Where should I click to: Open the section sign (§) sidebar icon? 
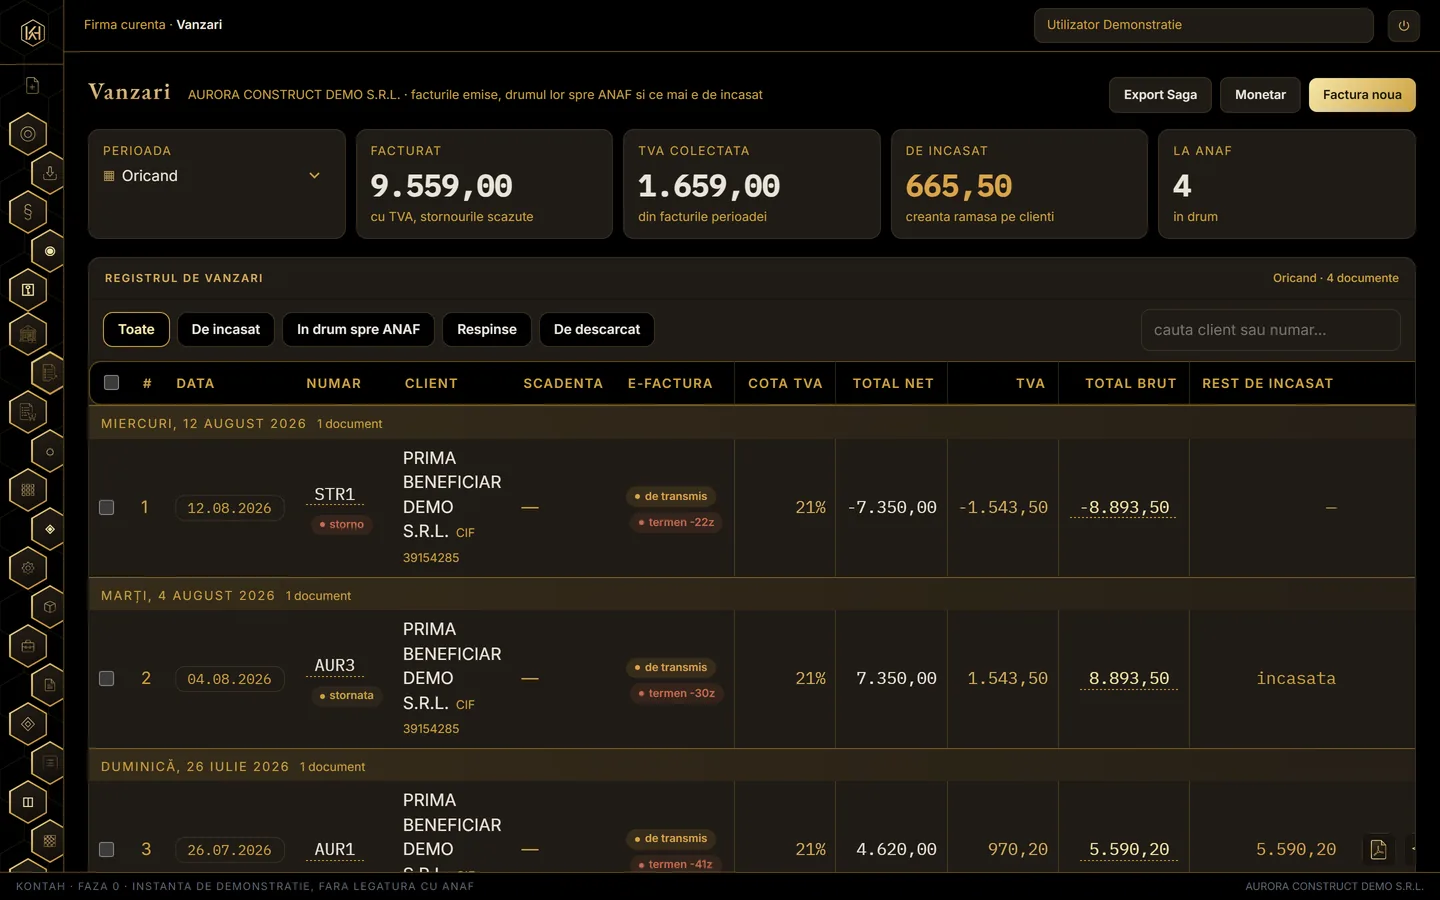(28, 212)
